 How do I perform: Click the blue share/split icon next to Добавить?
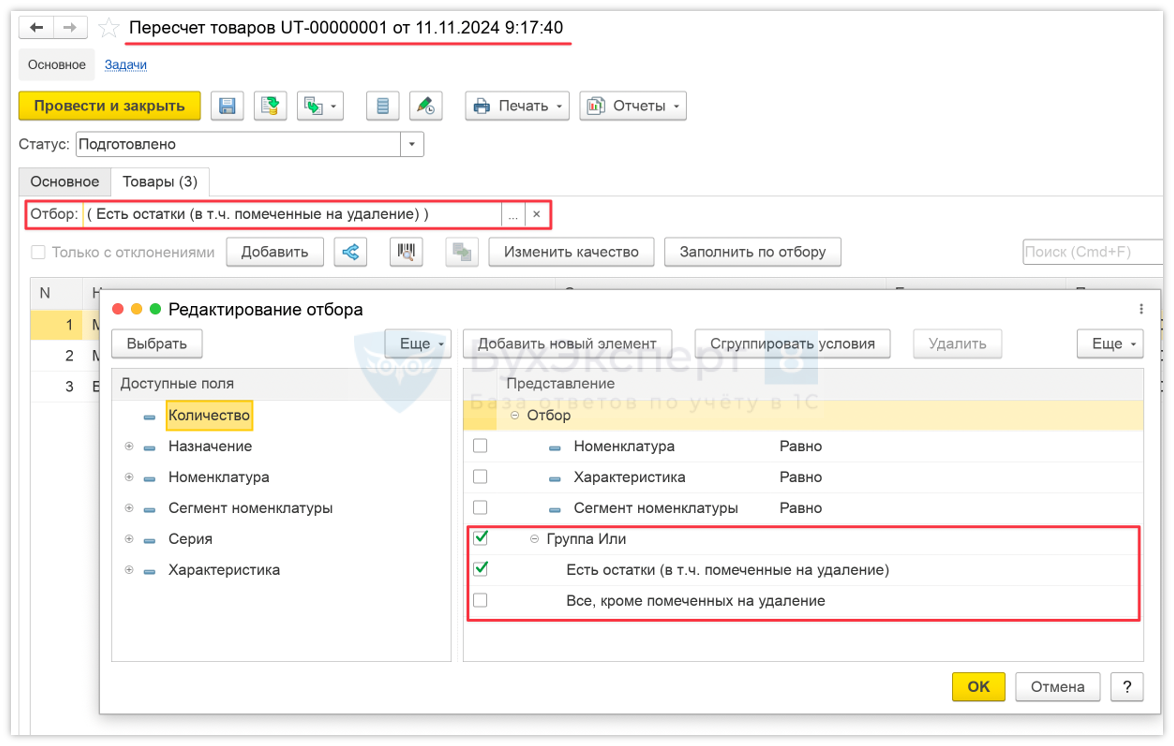click(351, 252)
